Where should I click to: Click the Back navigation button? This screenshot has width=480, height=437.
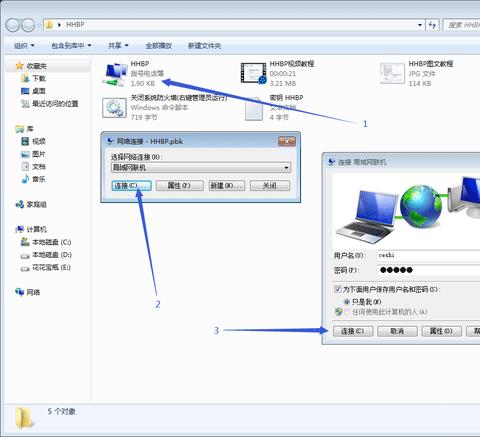13,25
